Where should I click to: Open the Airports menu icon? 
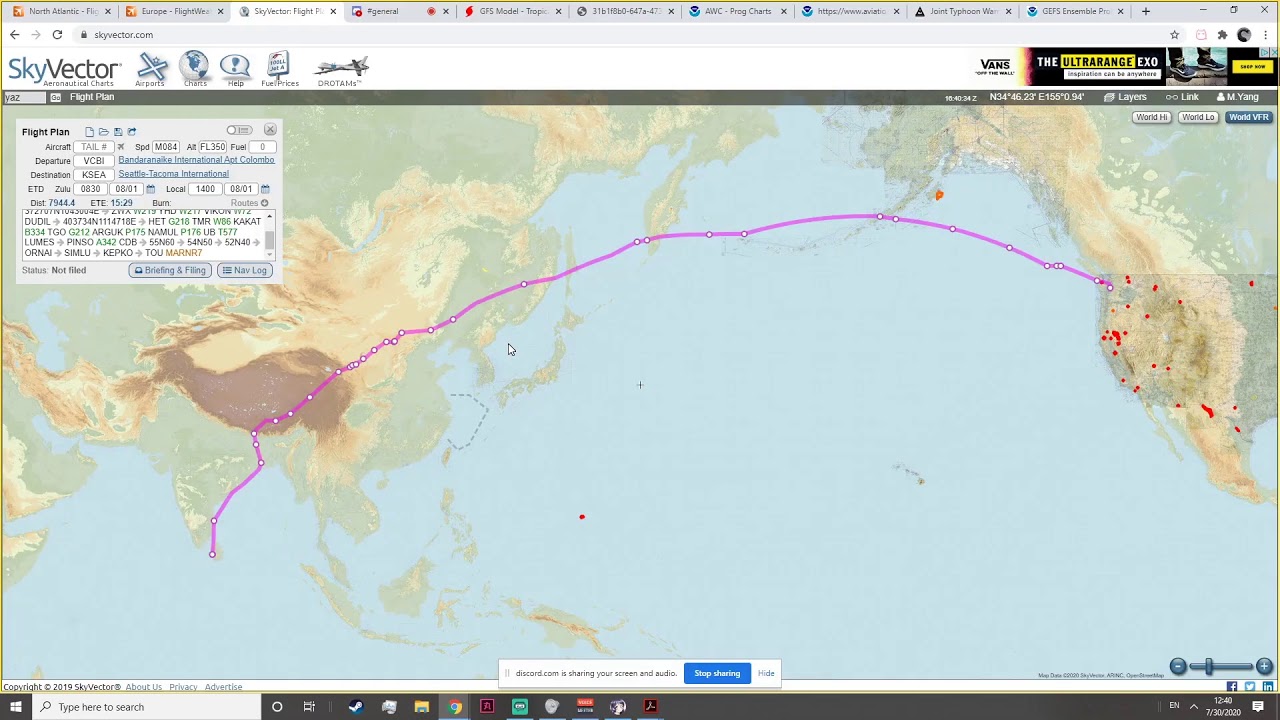152,70
